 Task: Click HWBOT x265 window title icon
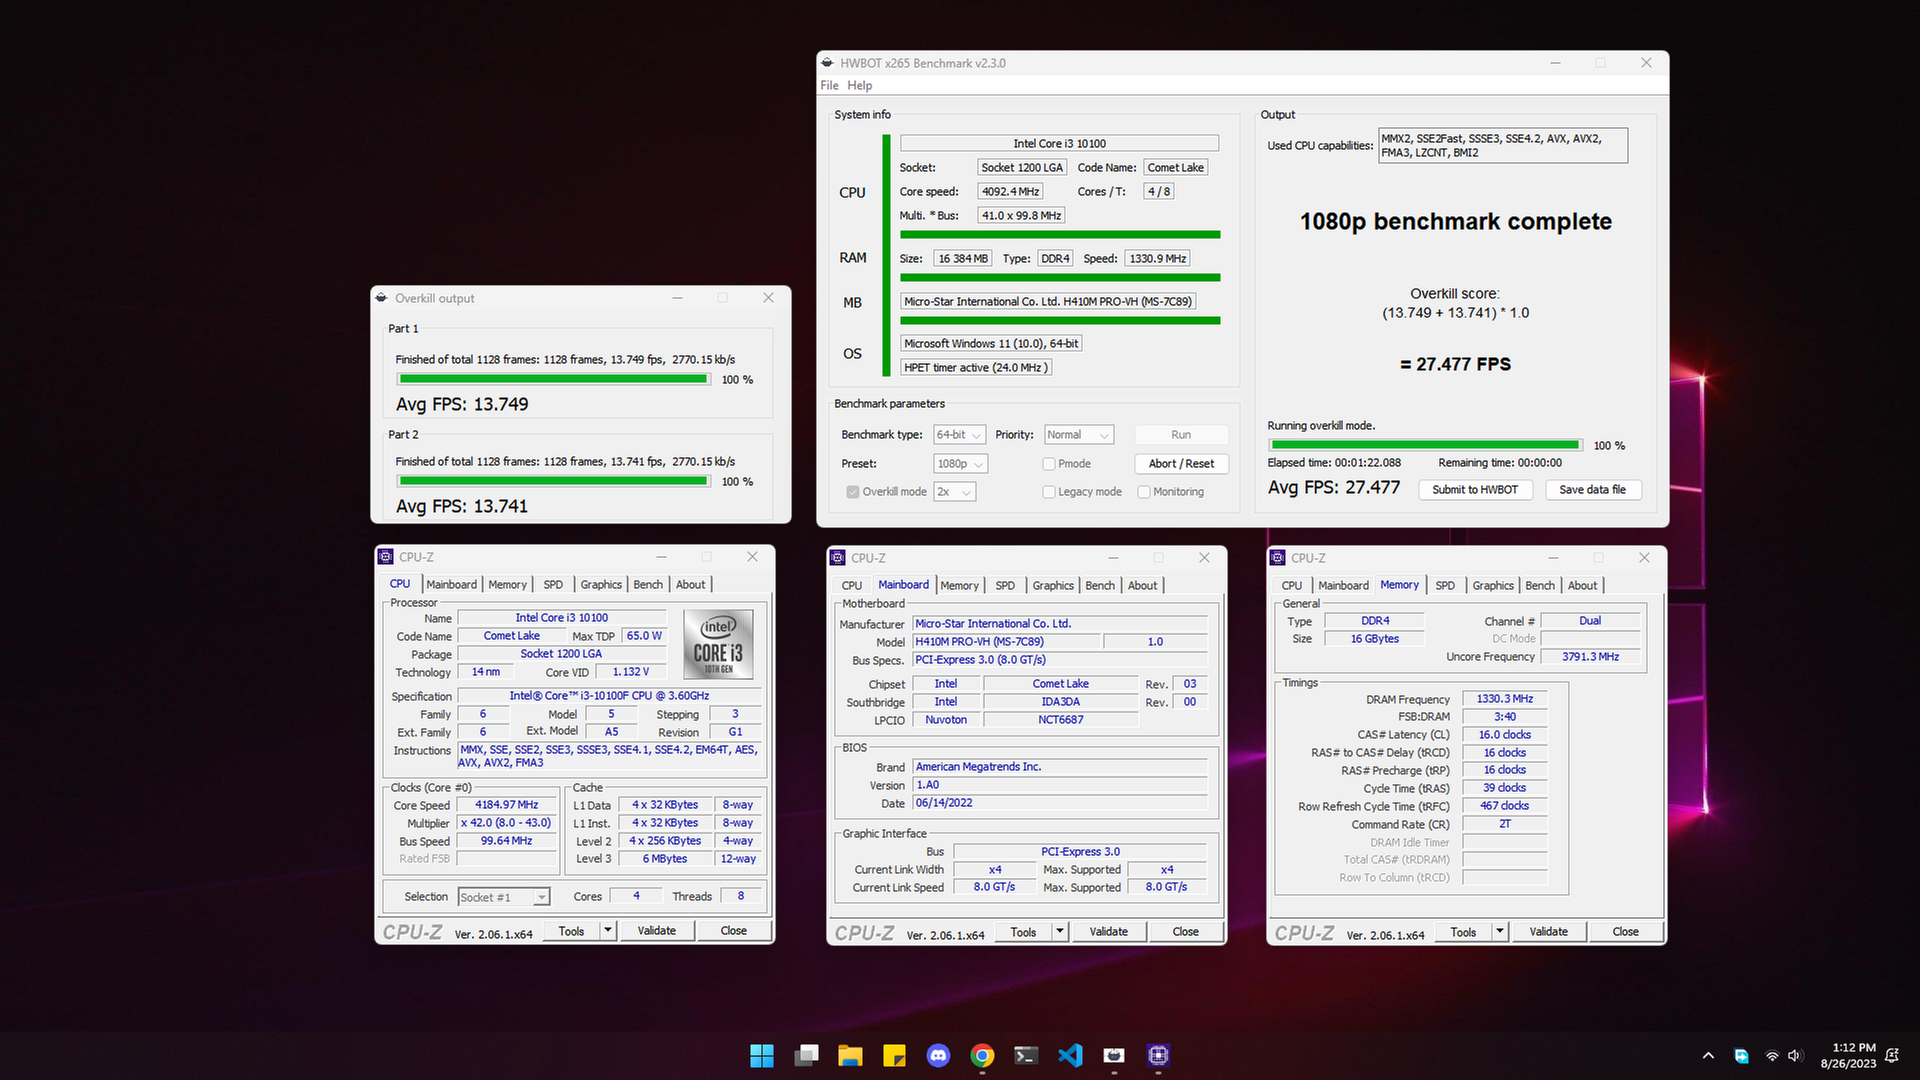[827, 63]
